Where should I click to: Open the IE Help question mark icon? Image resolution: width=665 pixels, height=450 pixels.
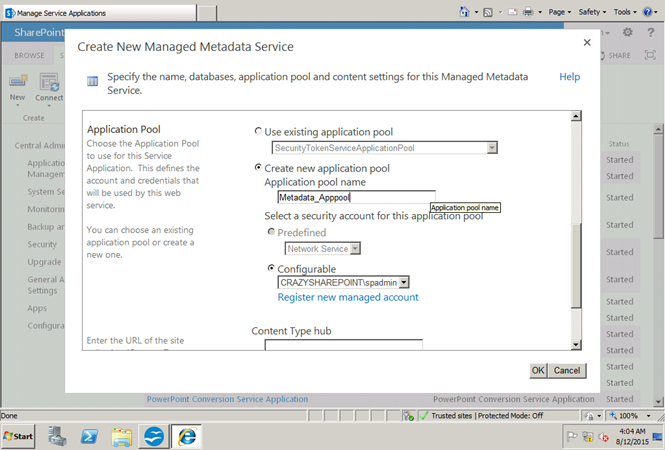pyautogui.click(x=647, y=12)
